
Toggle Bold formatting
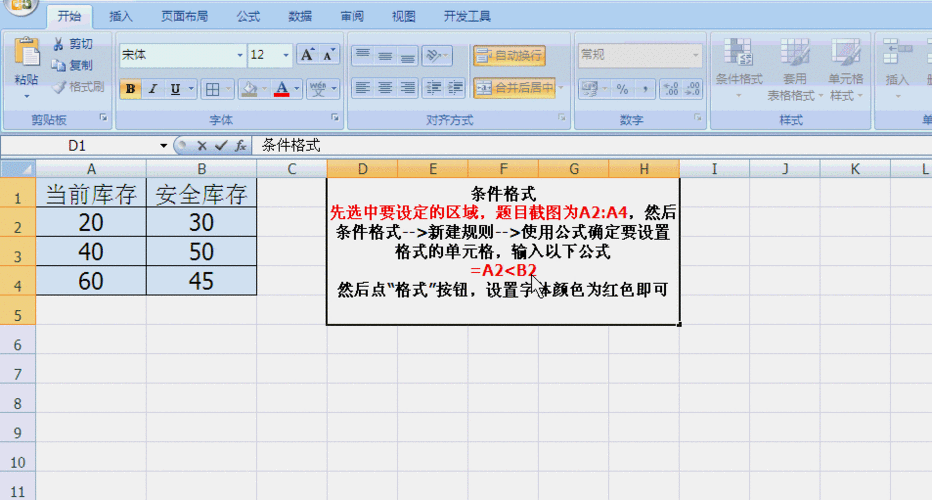coord(130,89)
